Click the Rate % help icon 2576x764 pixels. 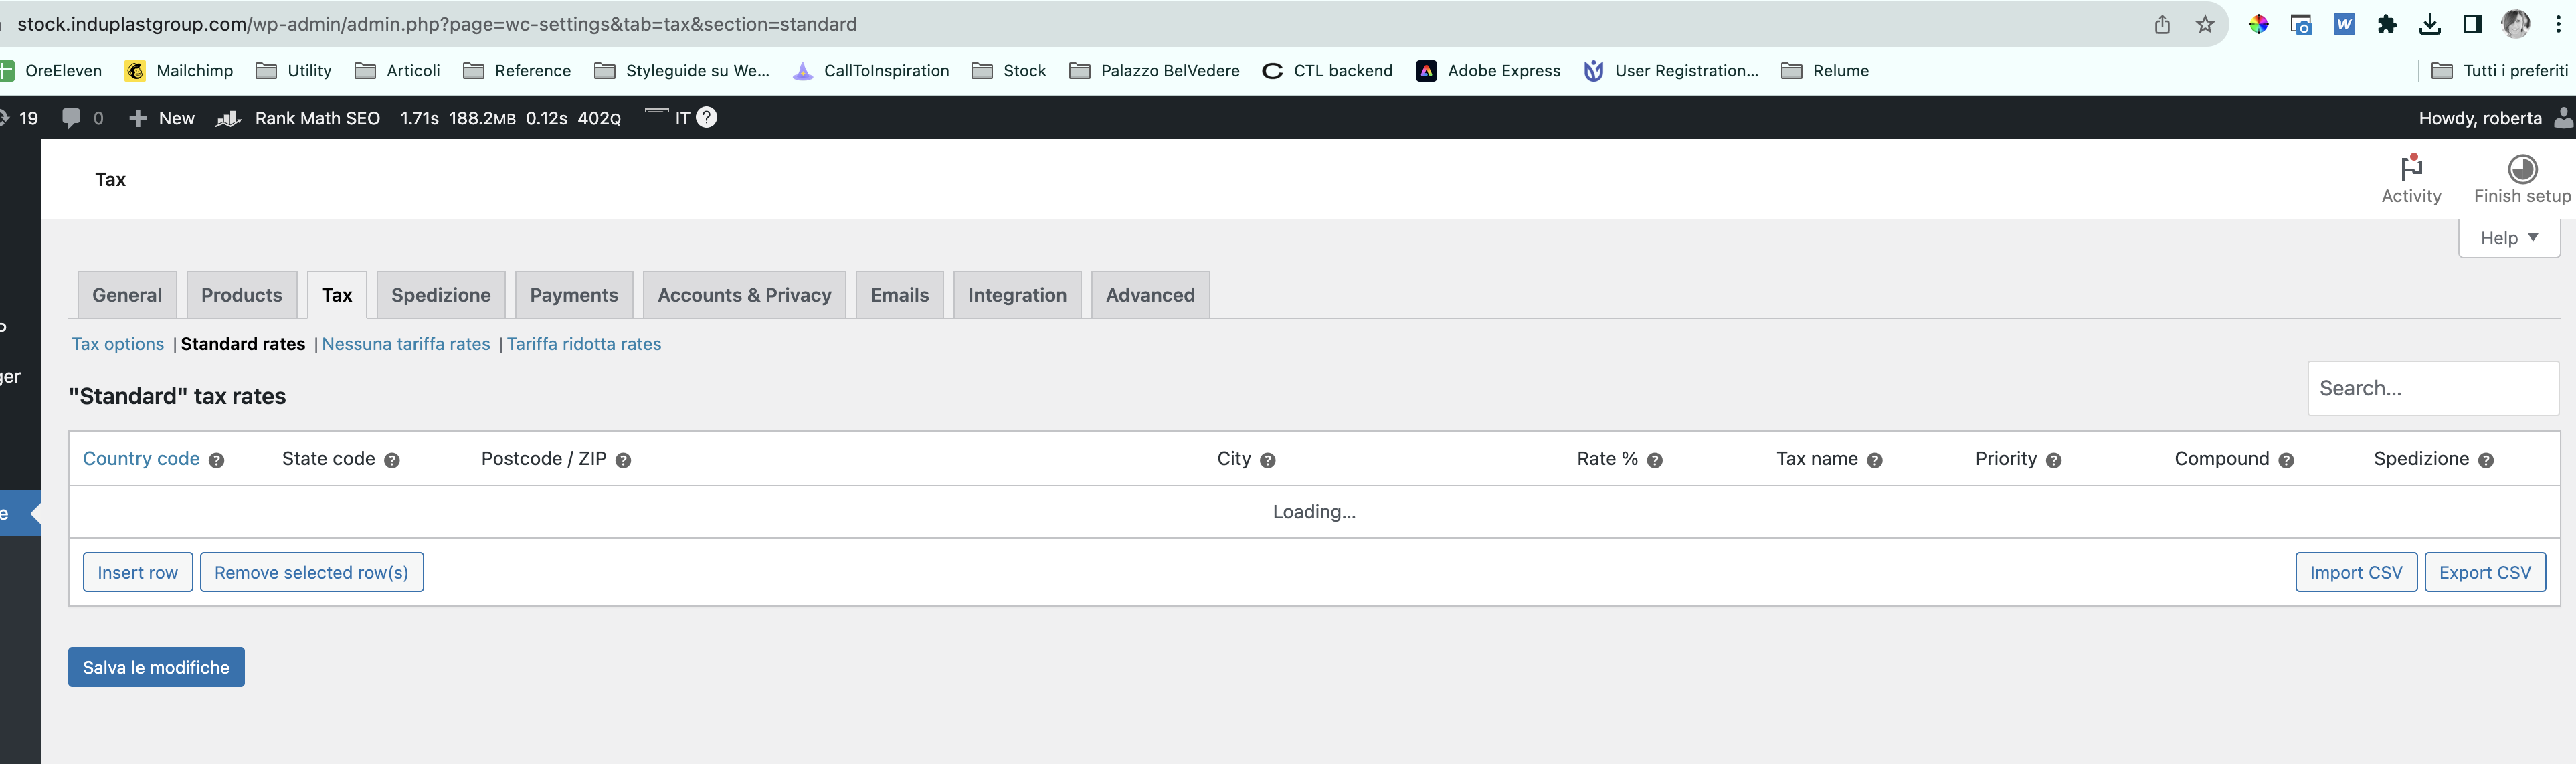click(1655, 460)
